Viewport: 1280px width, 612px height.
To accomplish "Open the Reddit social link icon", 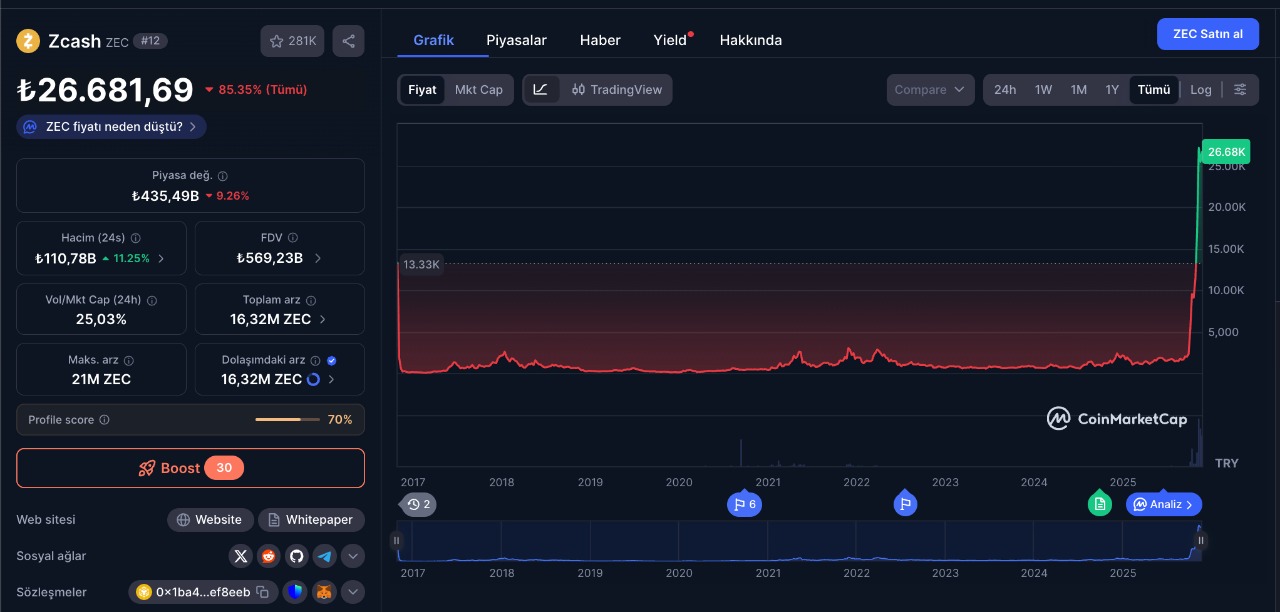I will pyautogui.click(x=268, y=556).
